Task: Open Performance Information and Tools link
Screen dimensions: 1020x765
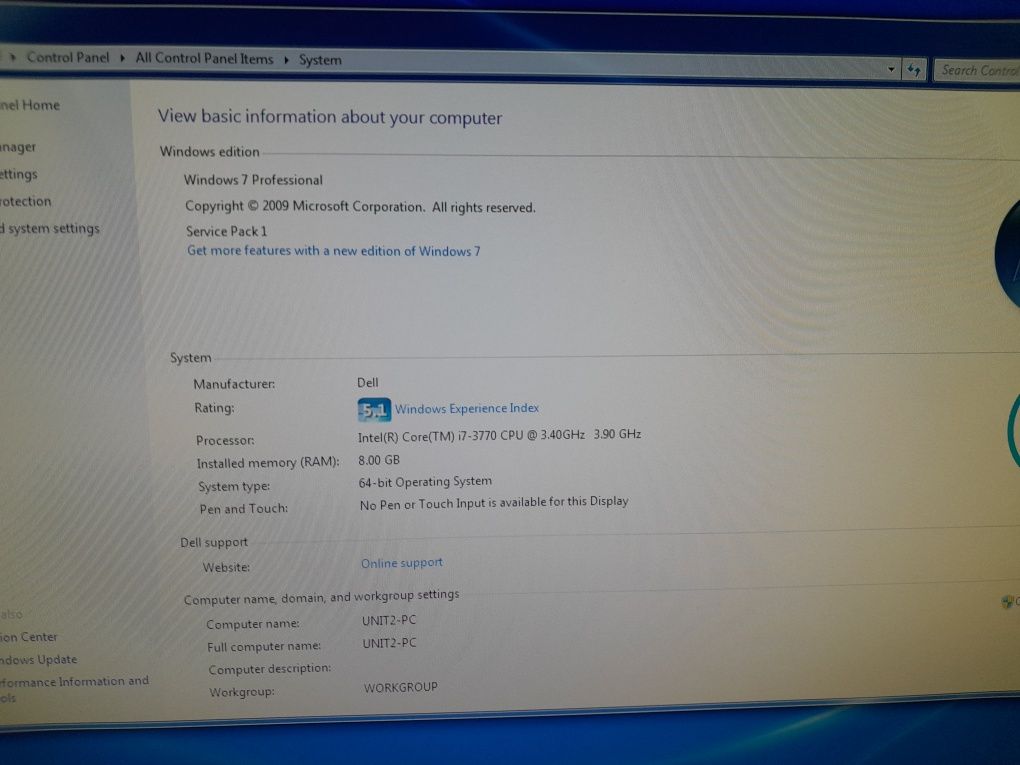Action: [74, 689]
